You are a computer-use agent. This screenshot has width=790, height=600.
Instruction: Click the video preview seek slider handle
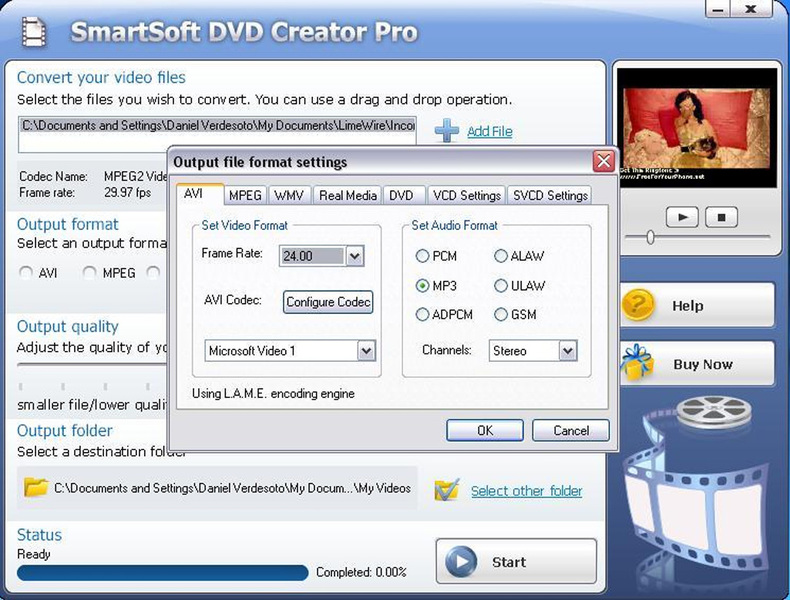coord(650,237)
